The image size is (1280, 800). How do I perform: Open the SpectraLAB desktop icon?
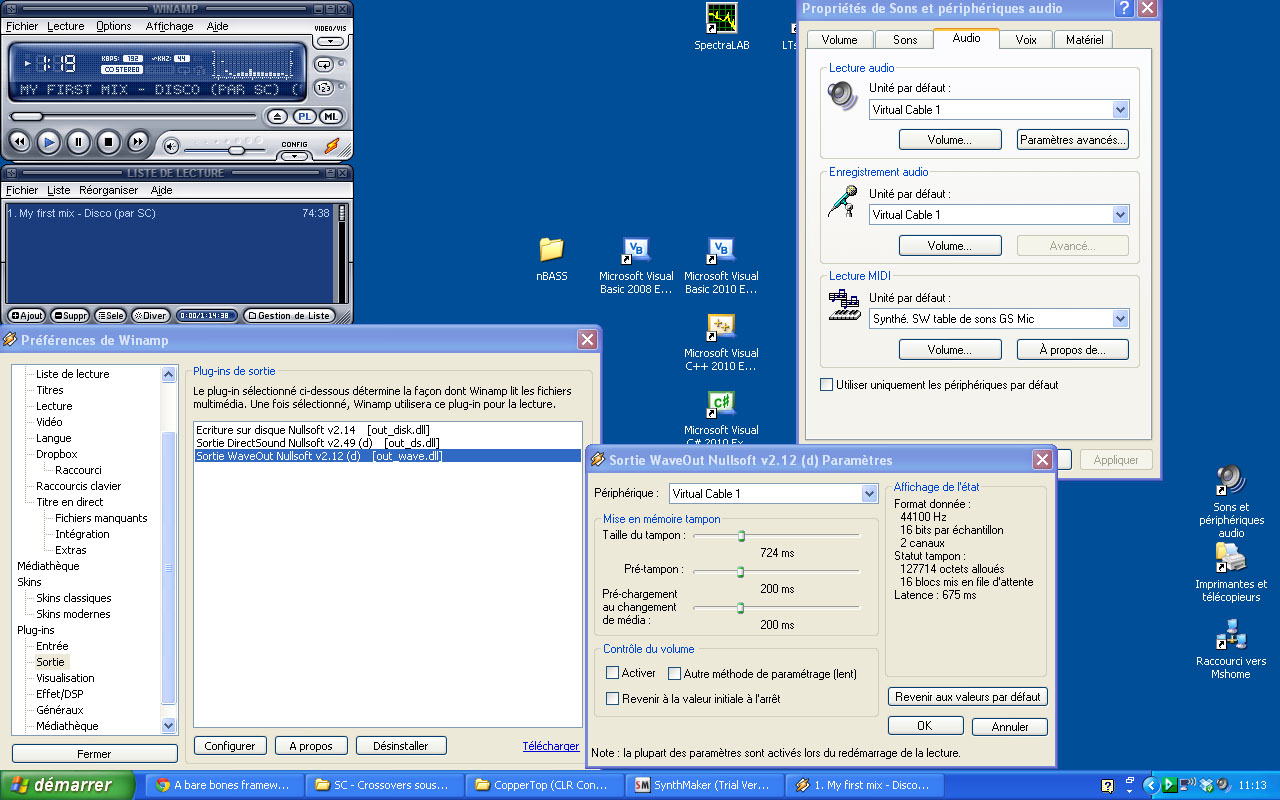[x=722, y=27]
